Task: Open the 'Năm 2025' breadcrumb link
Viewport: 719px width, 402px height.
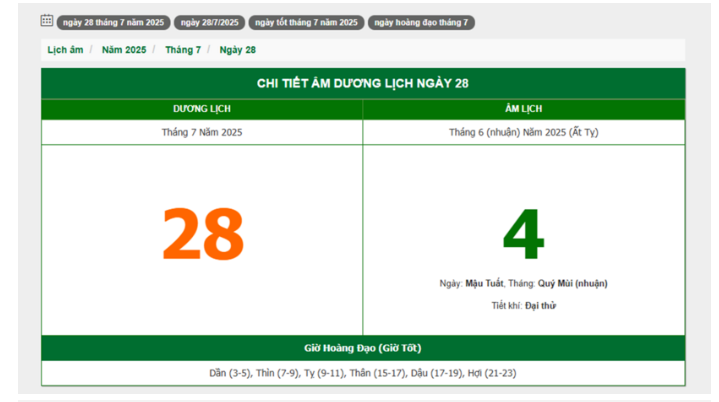Action: click(123, 50)
